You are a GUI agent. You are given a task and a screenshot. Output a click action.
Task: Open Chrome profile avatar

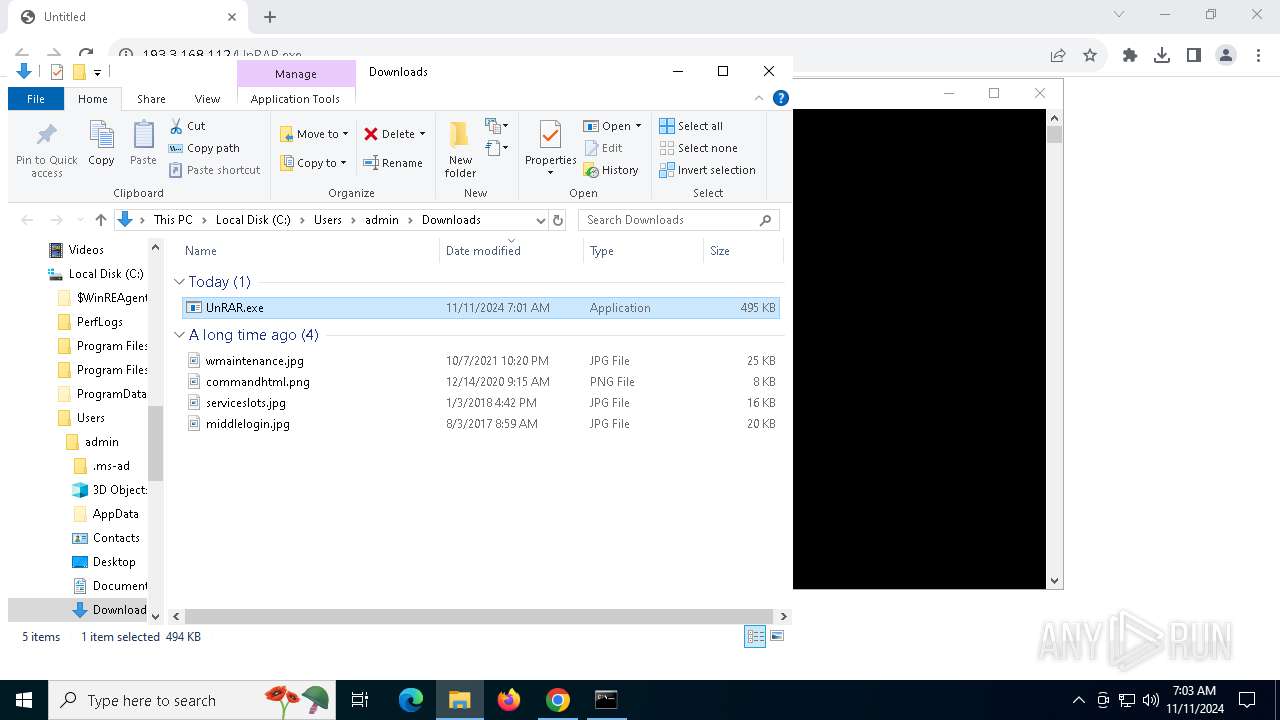tap(1226, 56)
